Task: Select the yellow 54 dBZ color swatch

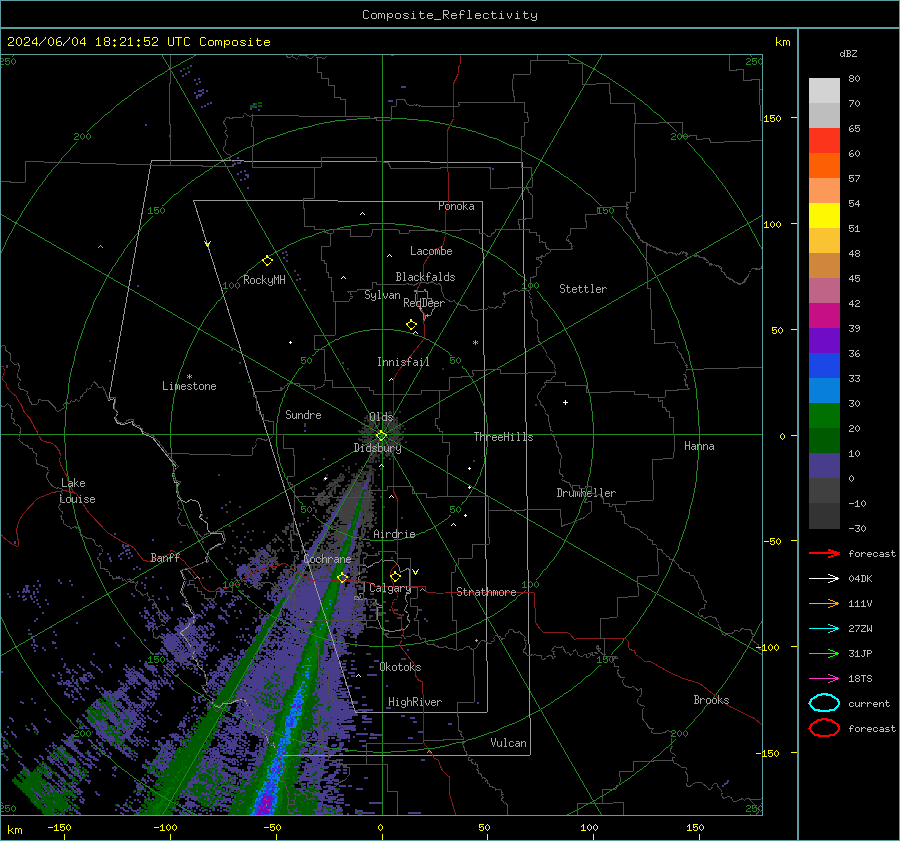Action: click(824, 215)
